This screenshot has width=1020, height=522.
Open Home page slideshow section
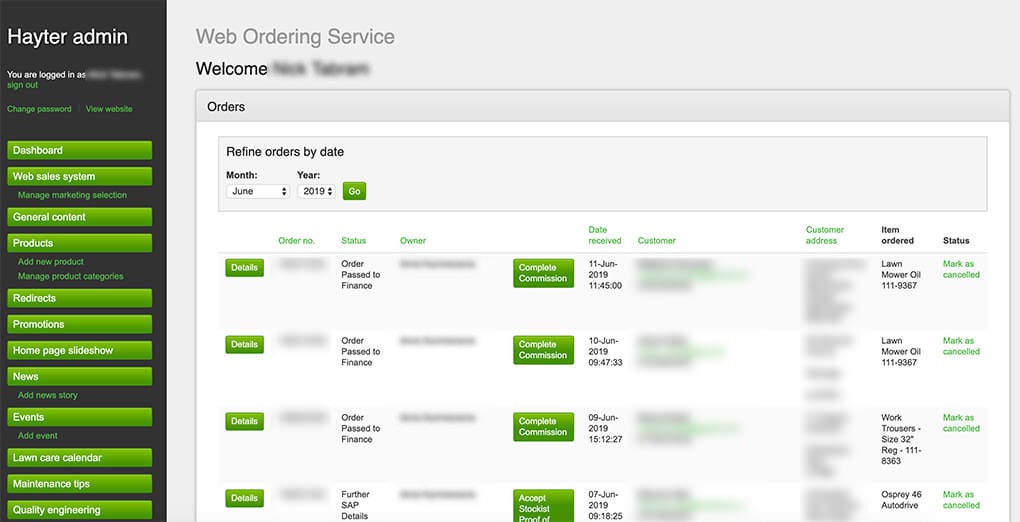79,350
